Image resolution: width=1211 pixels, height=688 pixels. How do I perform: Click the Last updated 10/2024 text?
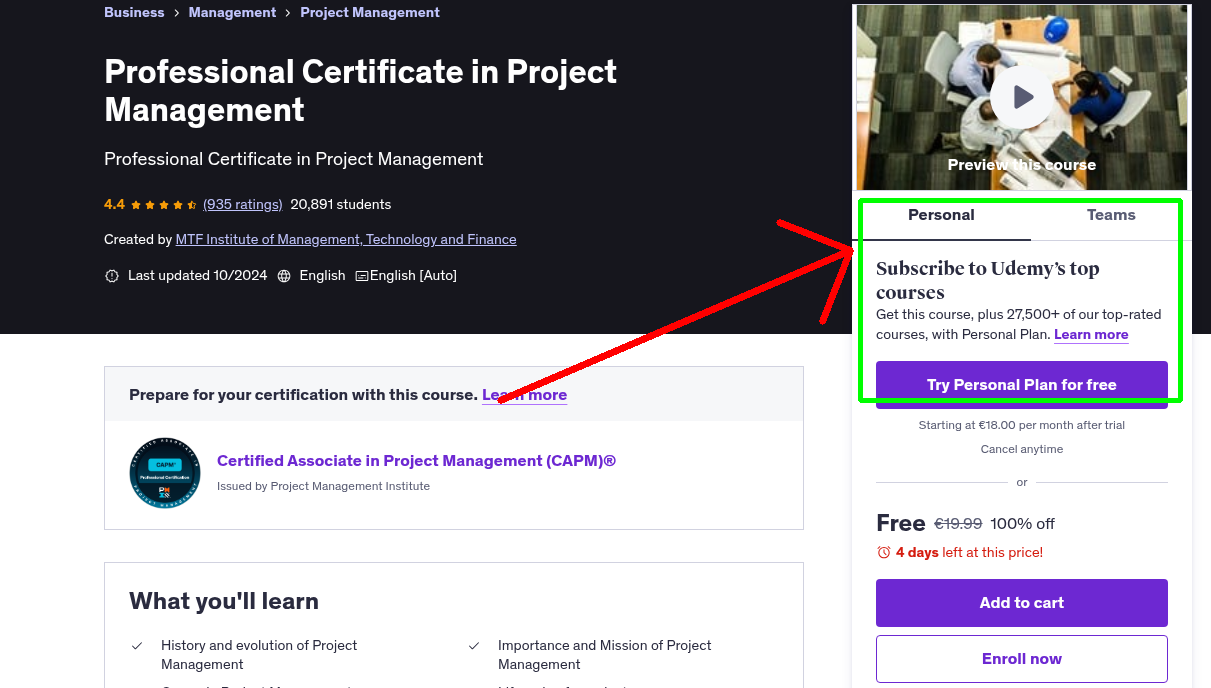(x=197, y=276)
